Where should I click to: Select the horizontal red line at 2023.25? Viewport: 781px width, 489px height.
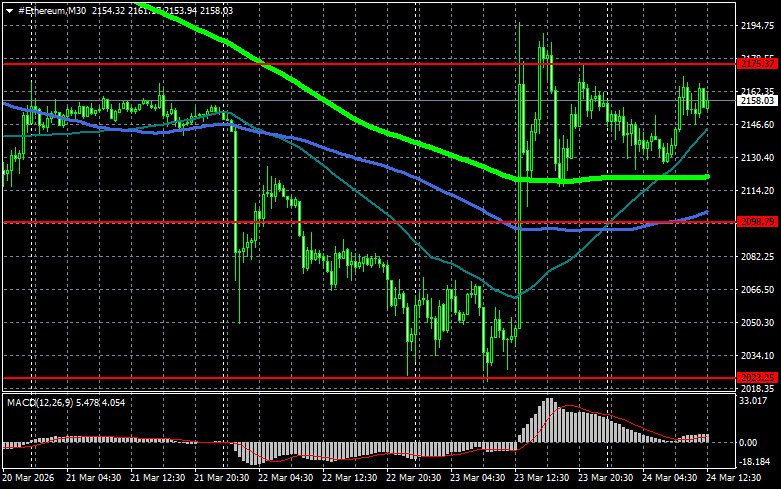coord(369,378)
